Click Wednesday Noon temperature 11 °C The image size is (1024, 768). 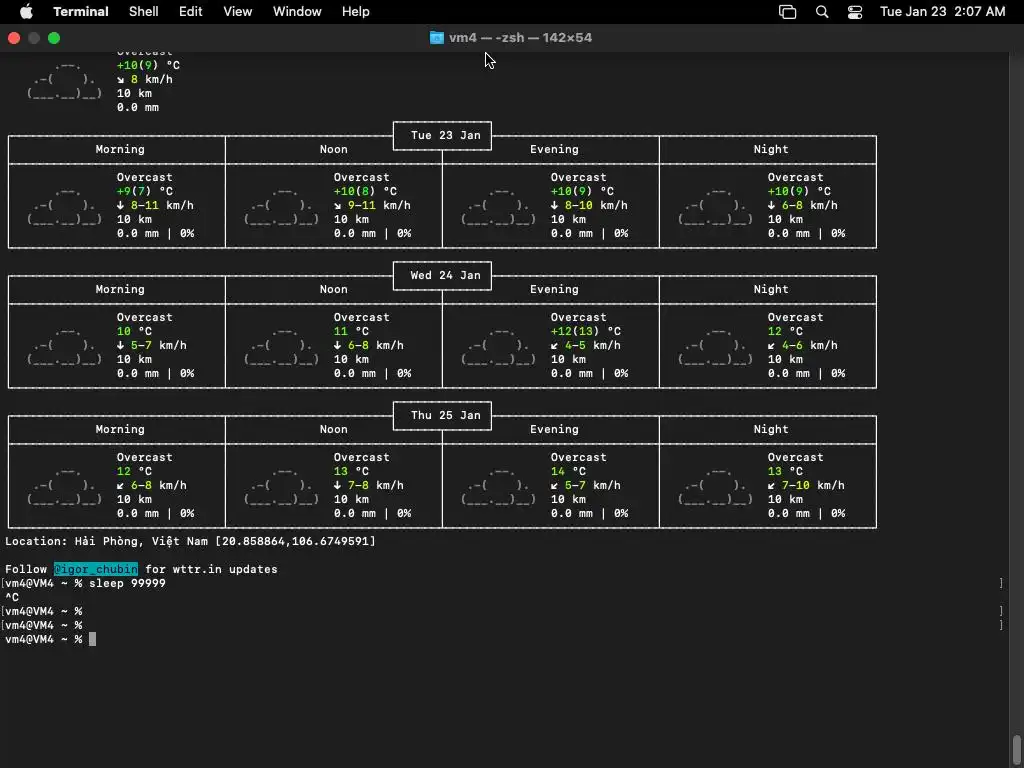pyautogui.click(x=351, y=331)
